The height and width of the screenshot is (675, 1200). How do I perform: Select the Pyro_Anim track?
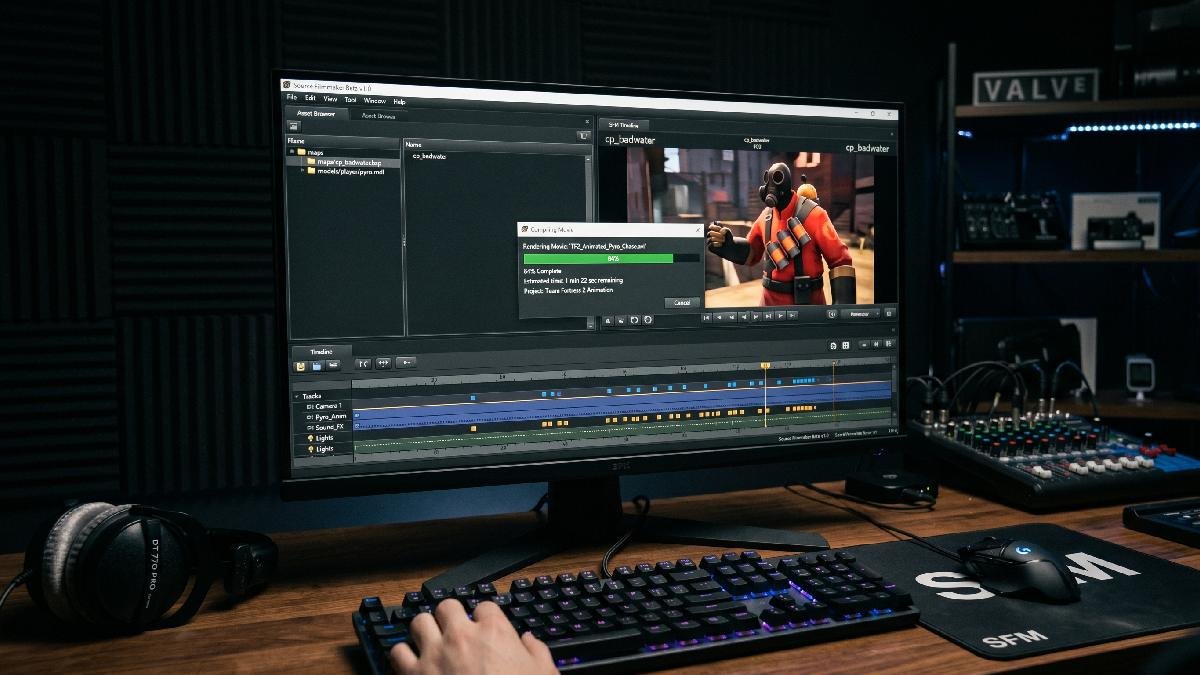pyautogui.click(x=326, y=417)
